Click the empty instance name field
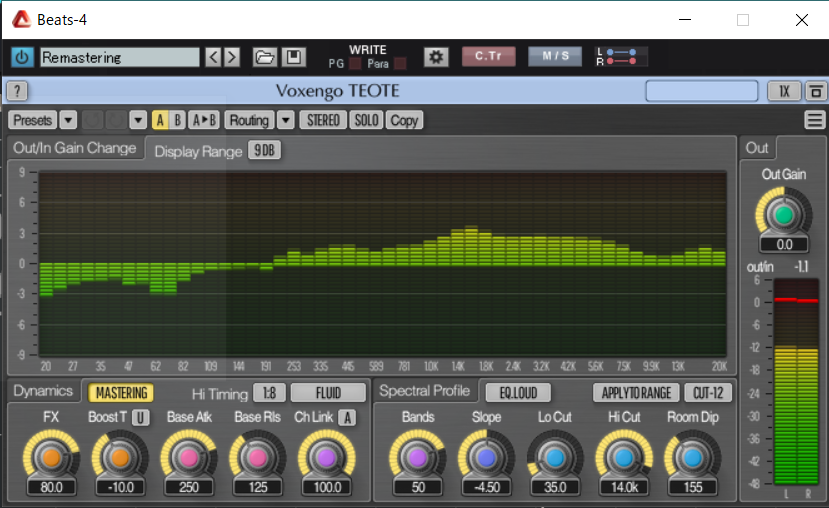829x508 pixels. point(702,91)
